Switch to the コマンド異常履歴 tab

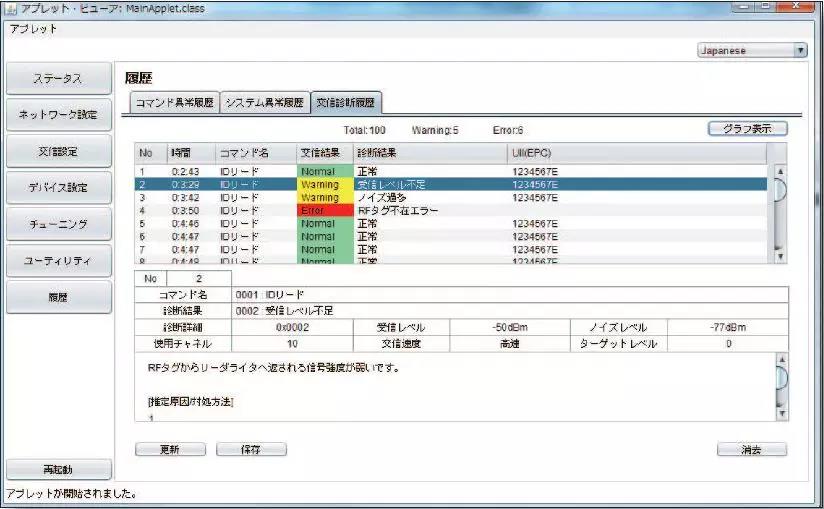coord(175,102)
